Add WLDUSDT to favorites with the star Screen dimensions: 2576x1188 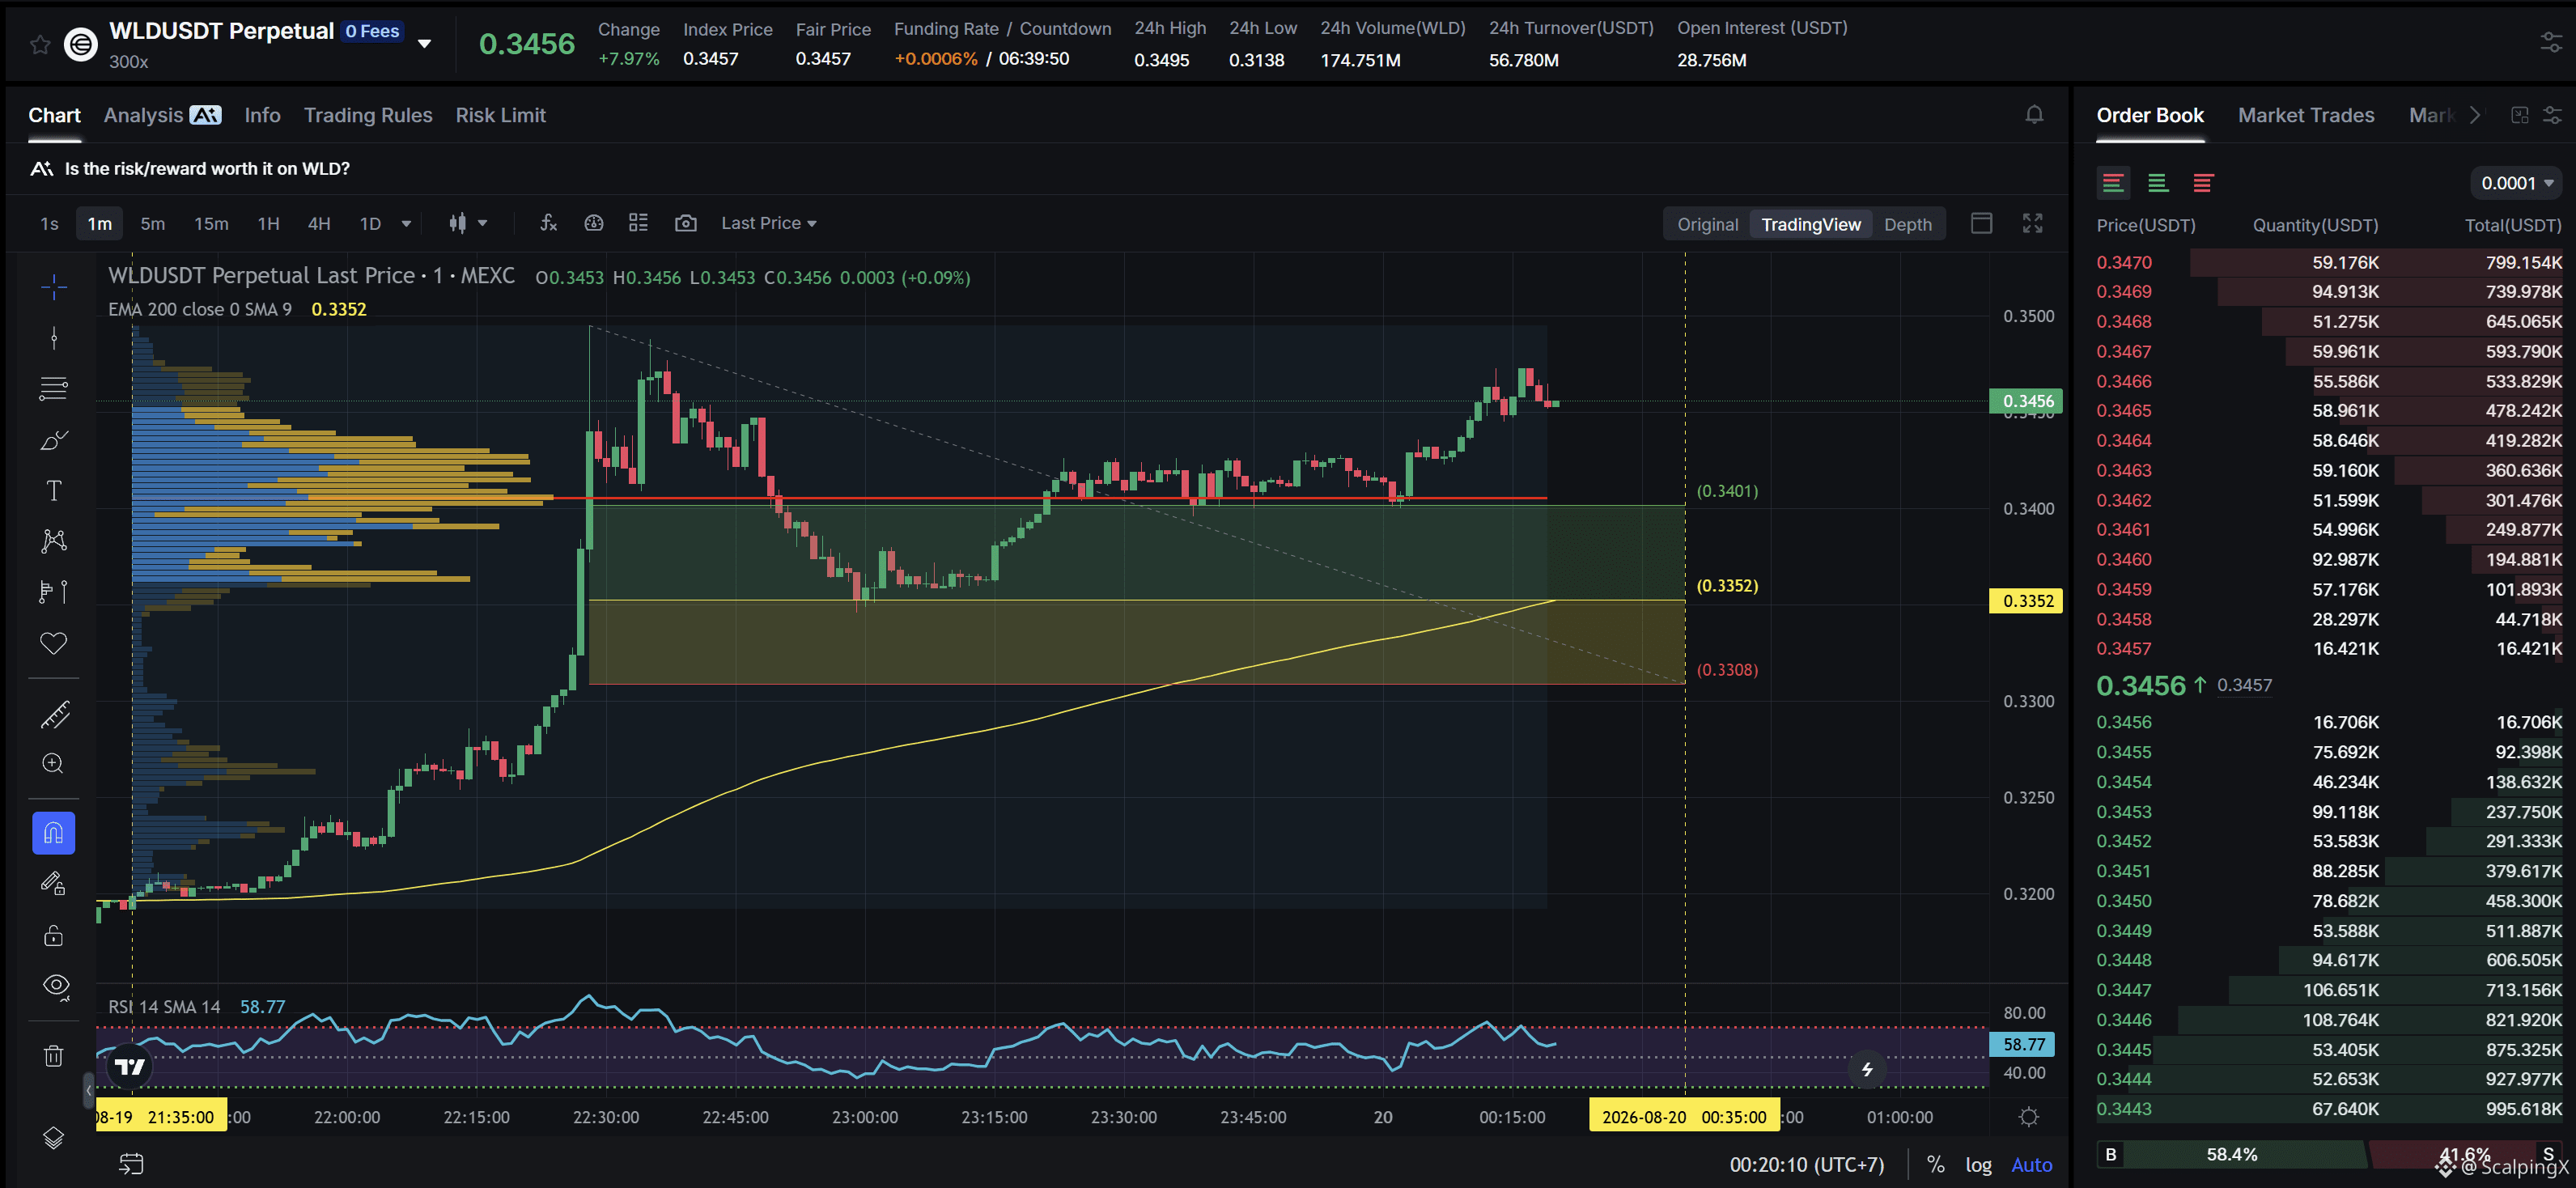[x=40, y=44]
